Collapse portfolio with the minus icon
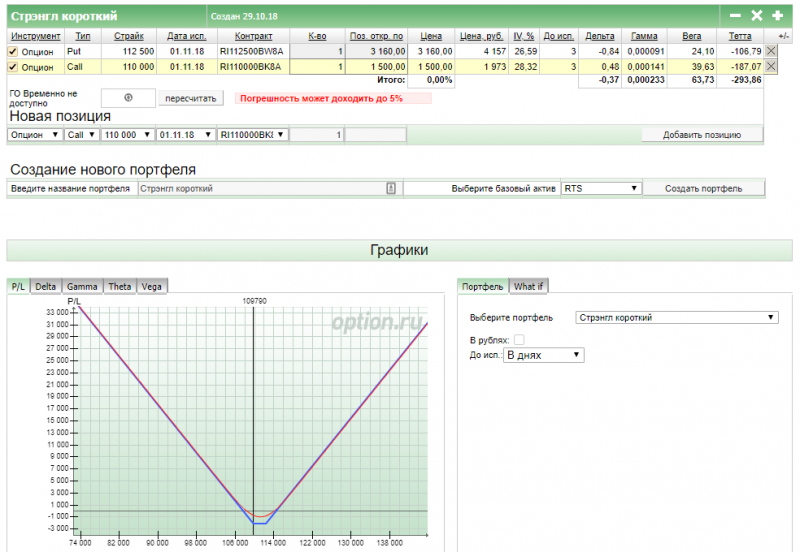The width and height of the screenshot is (800, 552). pos(735,16)
